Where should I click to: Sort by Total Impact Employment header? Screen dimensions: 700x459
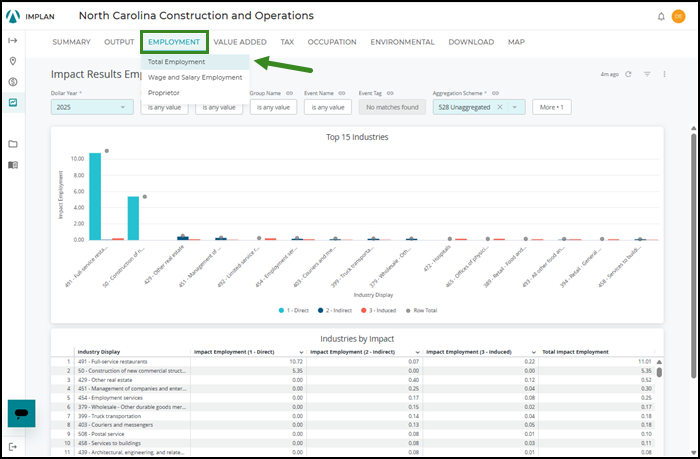click(575, 352)
